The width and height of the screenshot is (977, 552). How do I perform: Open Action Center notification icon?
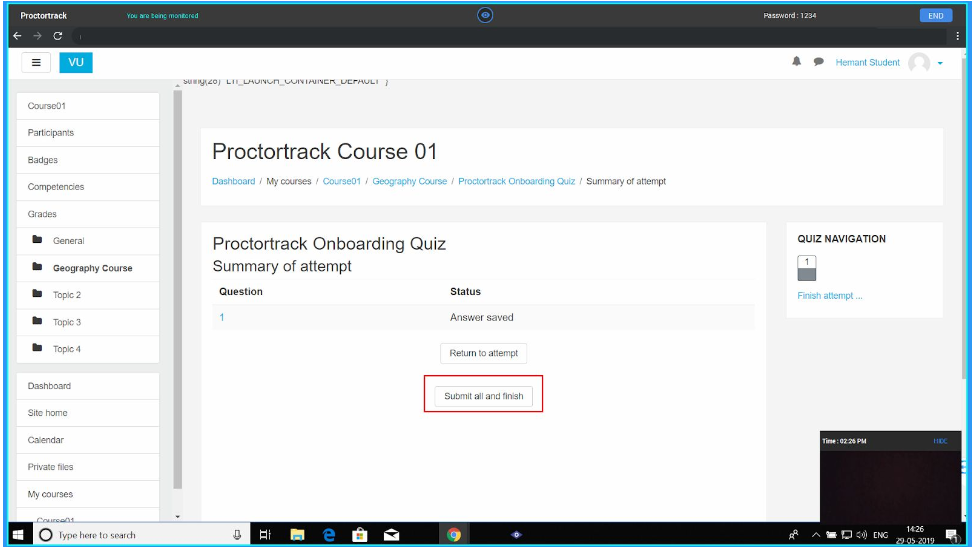(952, 535)
